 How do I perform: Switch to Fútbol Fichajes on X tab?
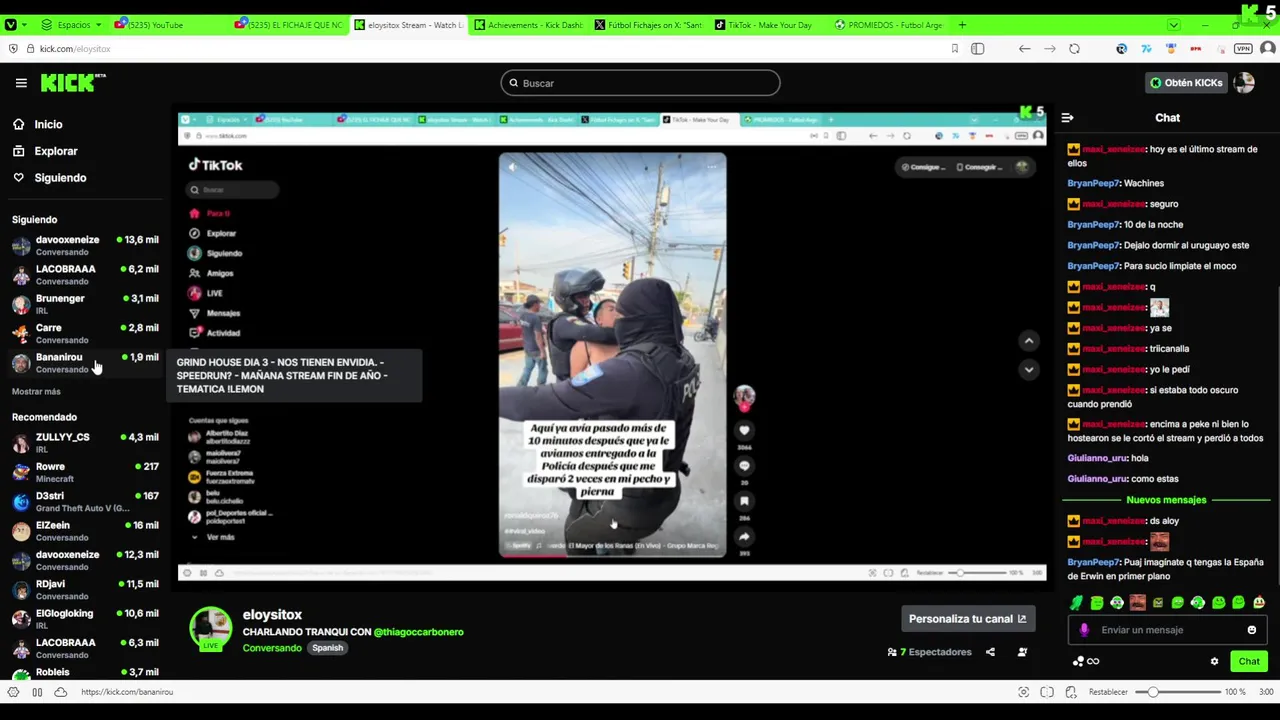[648, 24]
